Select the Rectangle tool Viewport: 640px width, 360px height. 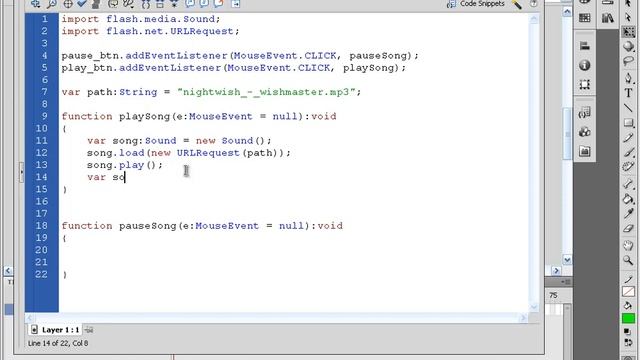pos(628,122)
